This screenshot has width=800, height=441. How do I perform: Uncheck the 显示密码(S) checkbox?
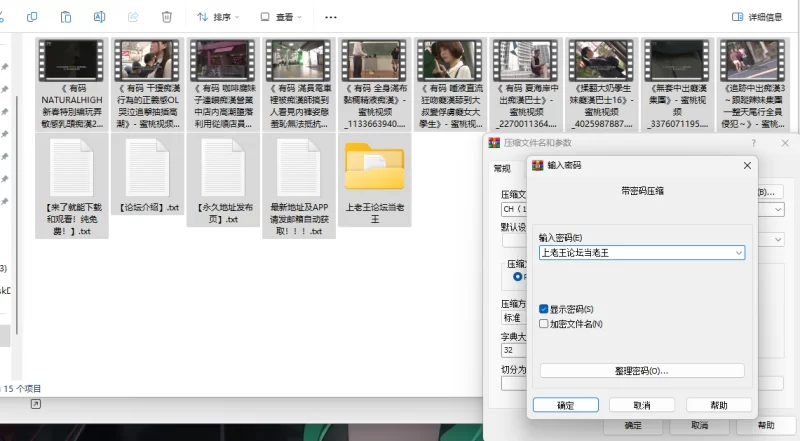(x=543, y=309)
